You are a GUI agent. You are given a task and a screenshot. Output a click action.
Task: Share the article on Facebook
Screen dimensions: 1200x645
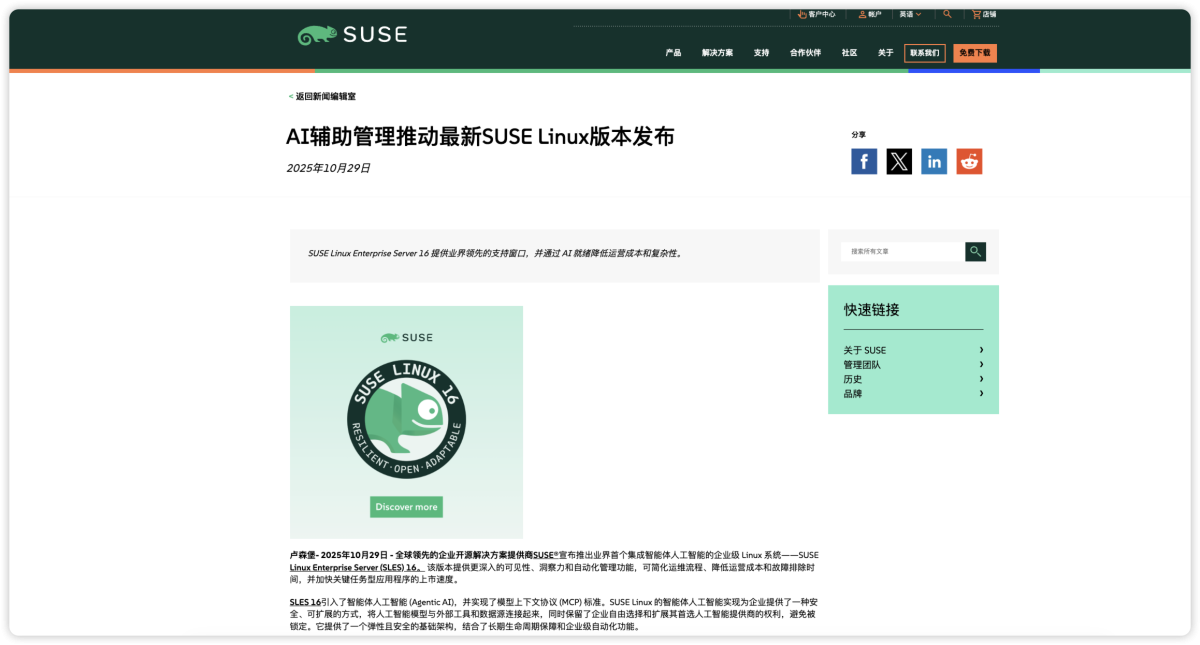(864, 161)
